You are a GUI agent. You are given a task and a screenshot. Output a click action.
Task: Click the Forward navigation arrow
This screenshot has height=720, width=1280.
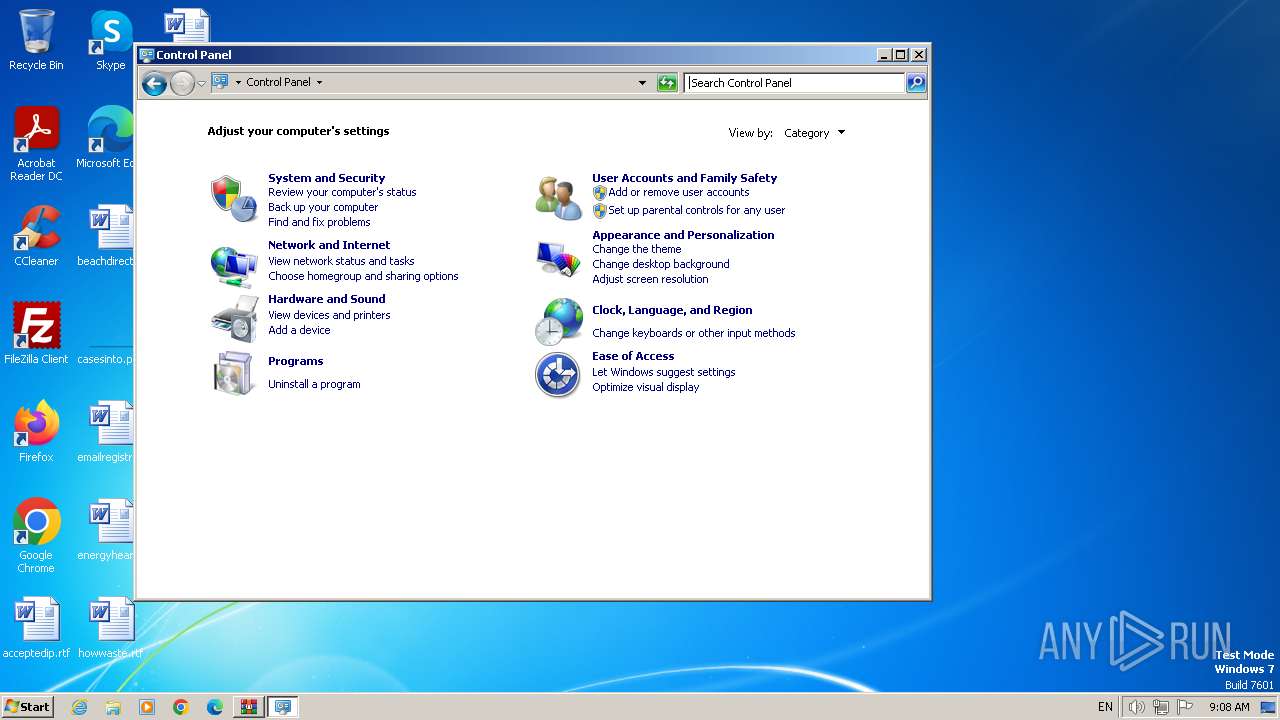pyautogui.click(x=182, y=83)
